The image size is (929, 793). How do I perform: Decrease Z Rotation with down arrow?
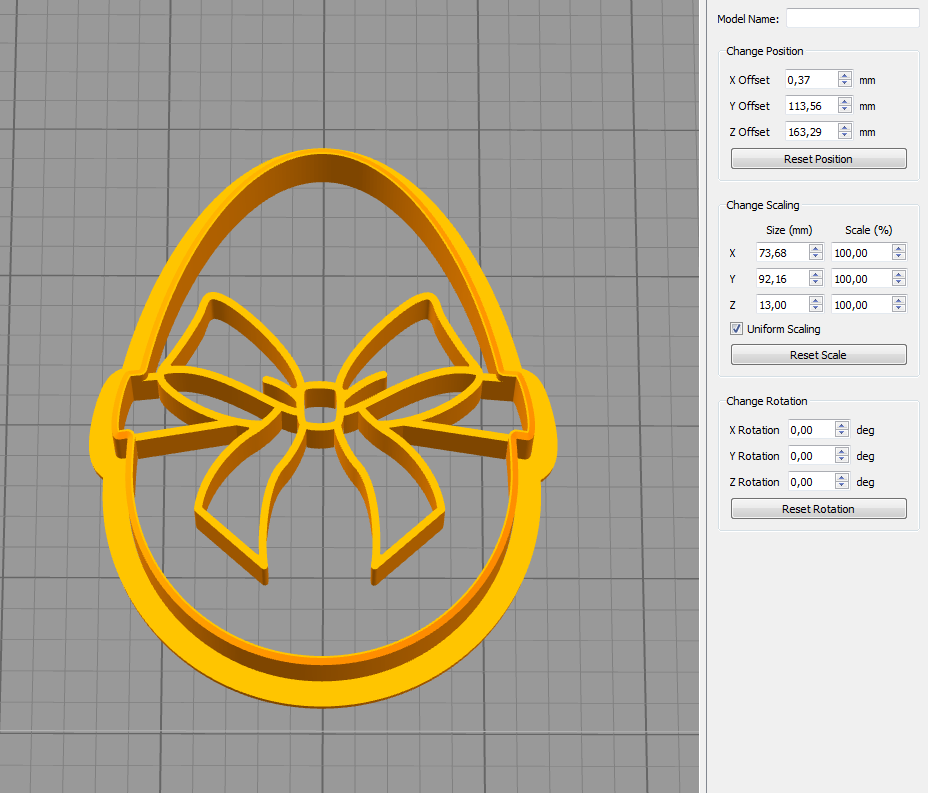pyautogui.click(x=842, y=486)
